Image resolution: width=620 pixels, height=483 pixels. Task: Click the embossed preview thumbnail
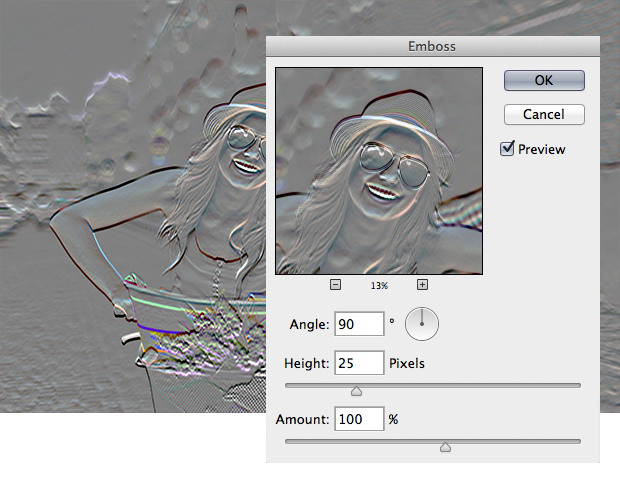pos(379,171)
